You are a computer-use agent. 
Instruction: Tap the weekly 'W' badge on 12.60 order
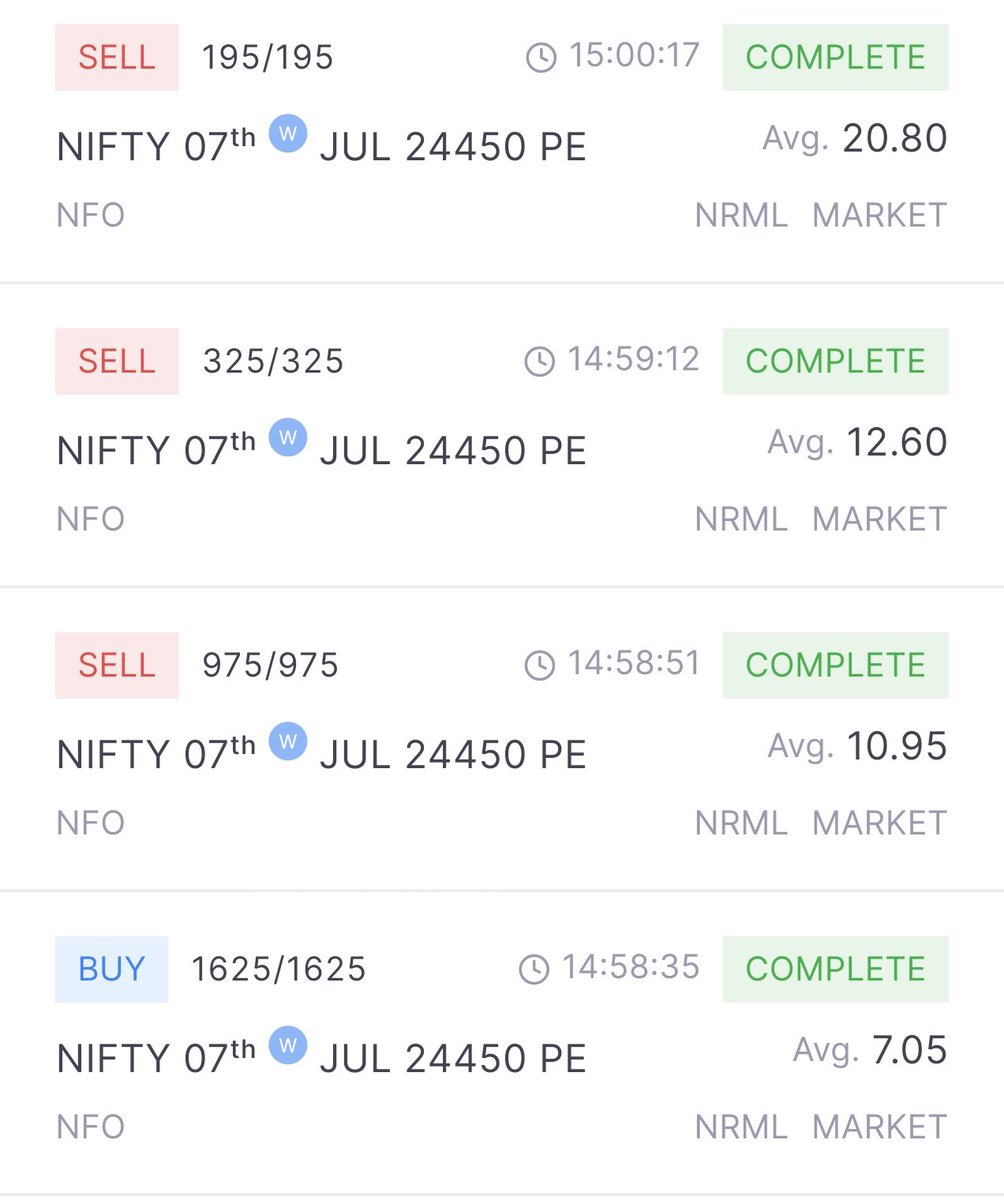point(288,438)
